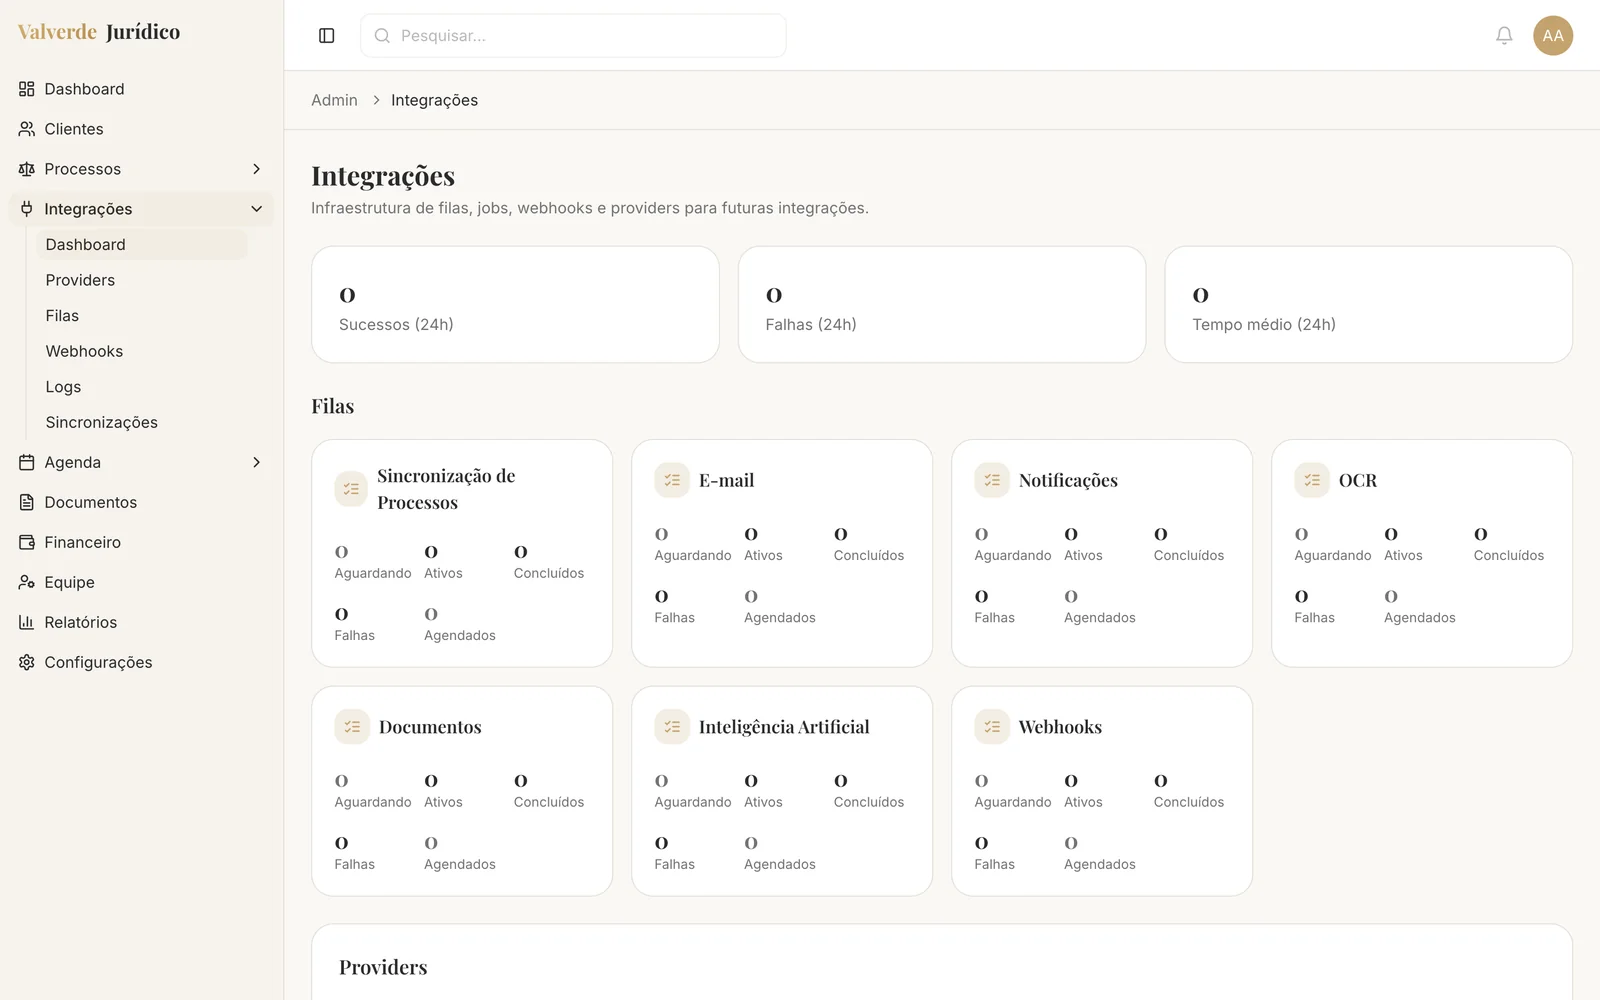Image resolution: width=1600 pixels, height=1000 pixels.
Task: Open the Sucessos (24h) stat card
Action: pos(515,305)
